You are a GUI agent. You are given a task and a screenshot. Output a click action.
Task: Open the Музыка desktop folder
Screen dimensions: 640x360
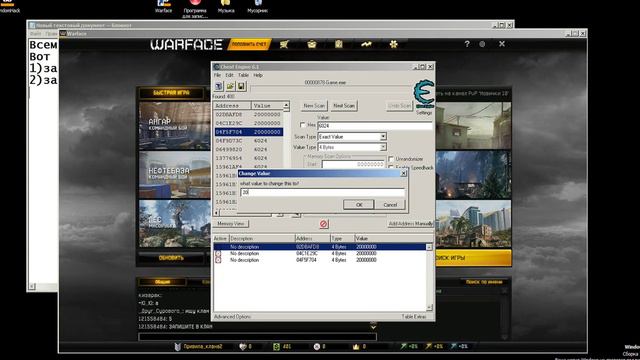pos(226,6)
